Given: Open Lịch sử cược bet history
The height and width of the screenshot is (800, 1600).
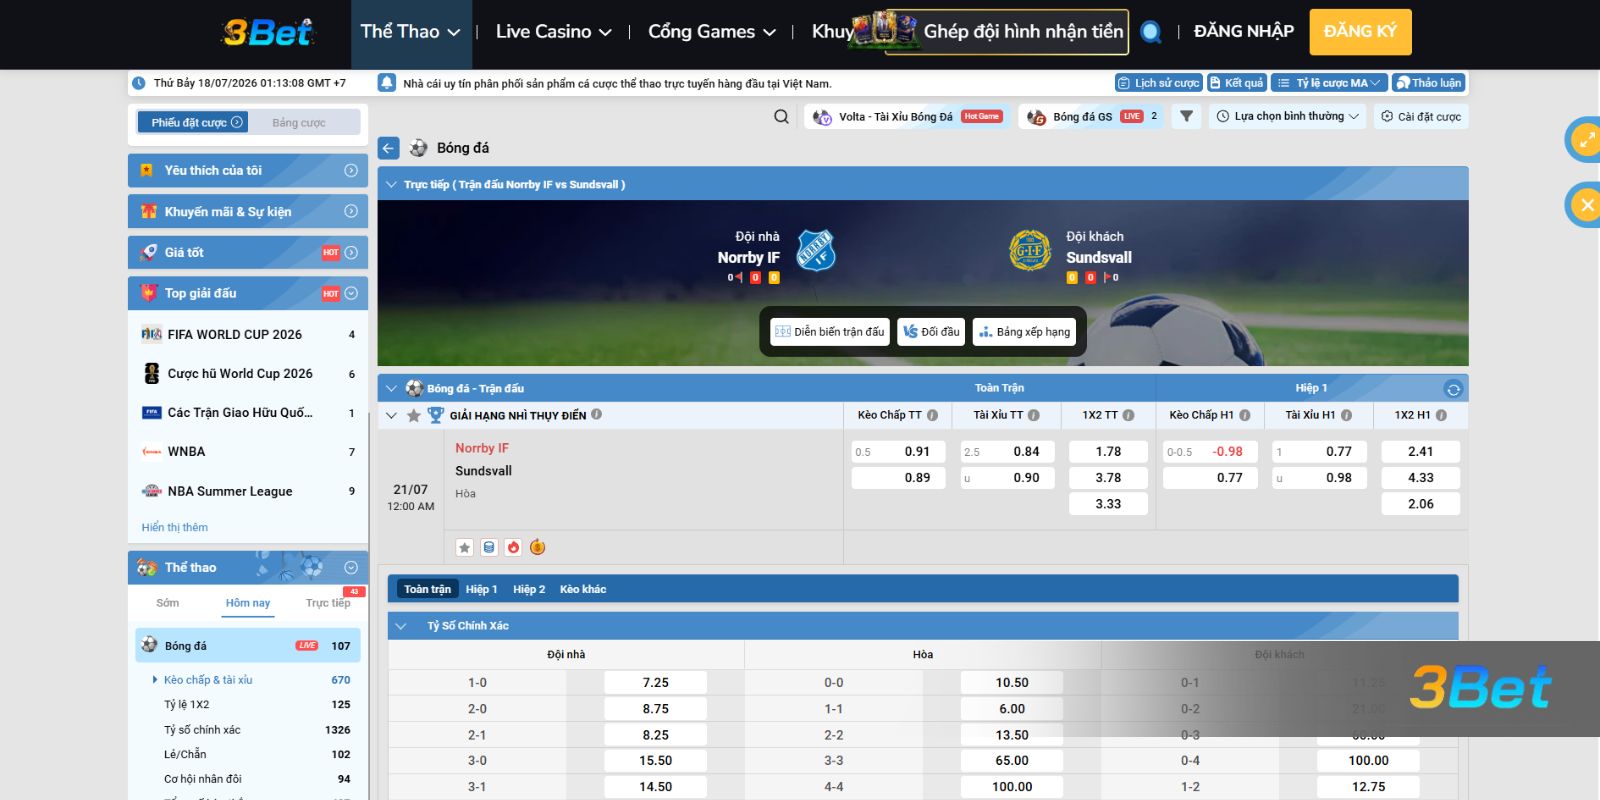Looking at the screenshot, I should click(x=1158, y=83).
